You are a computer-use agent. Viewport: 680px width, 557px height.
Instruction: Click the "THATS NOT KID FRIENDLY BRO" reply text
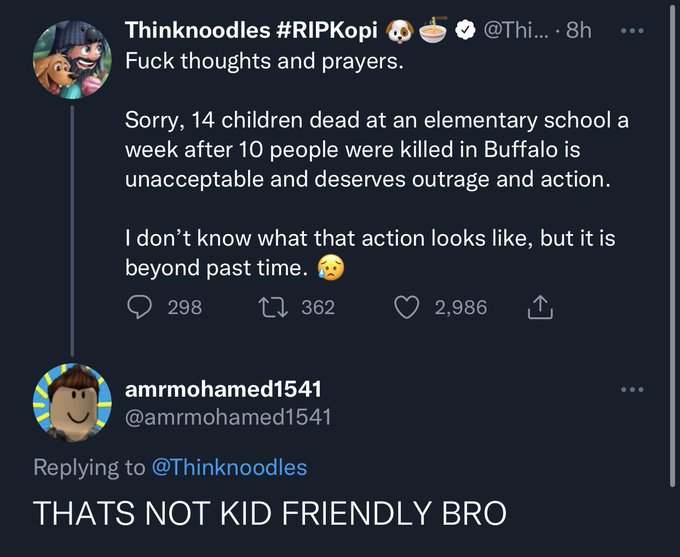pos(270,512)
